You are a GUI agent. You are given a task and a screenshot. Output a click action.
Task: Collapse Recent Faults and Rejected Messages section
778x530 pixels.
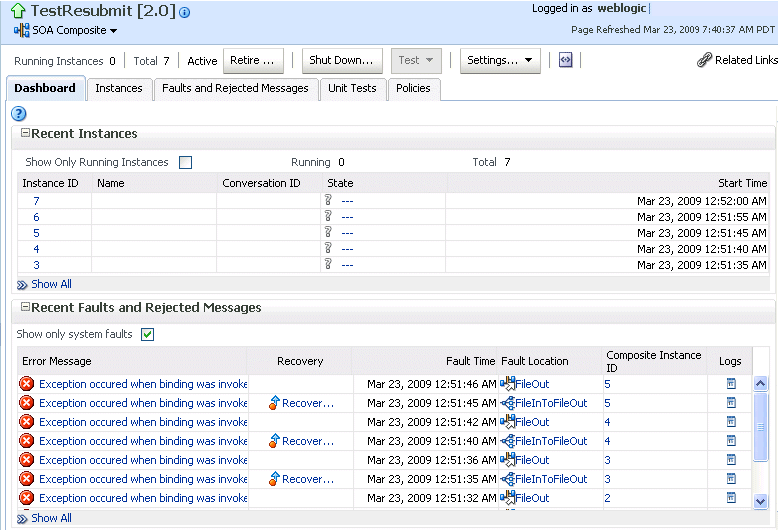(25, 307)
